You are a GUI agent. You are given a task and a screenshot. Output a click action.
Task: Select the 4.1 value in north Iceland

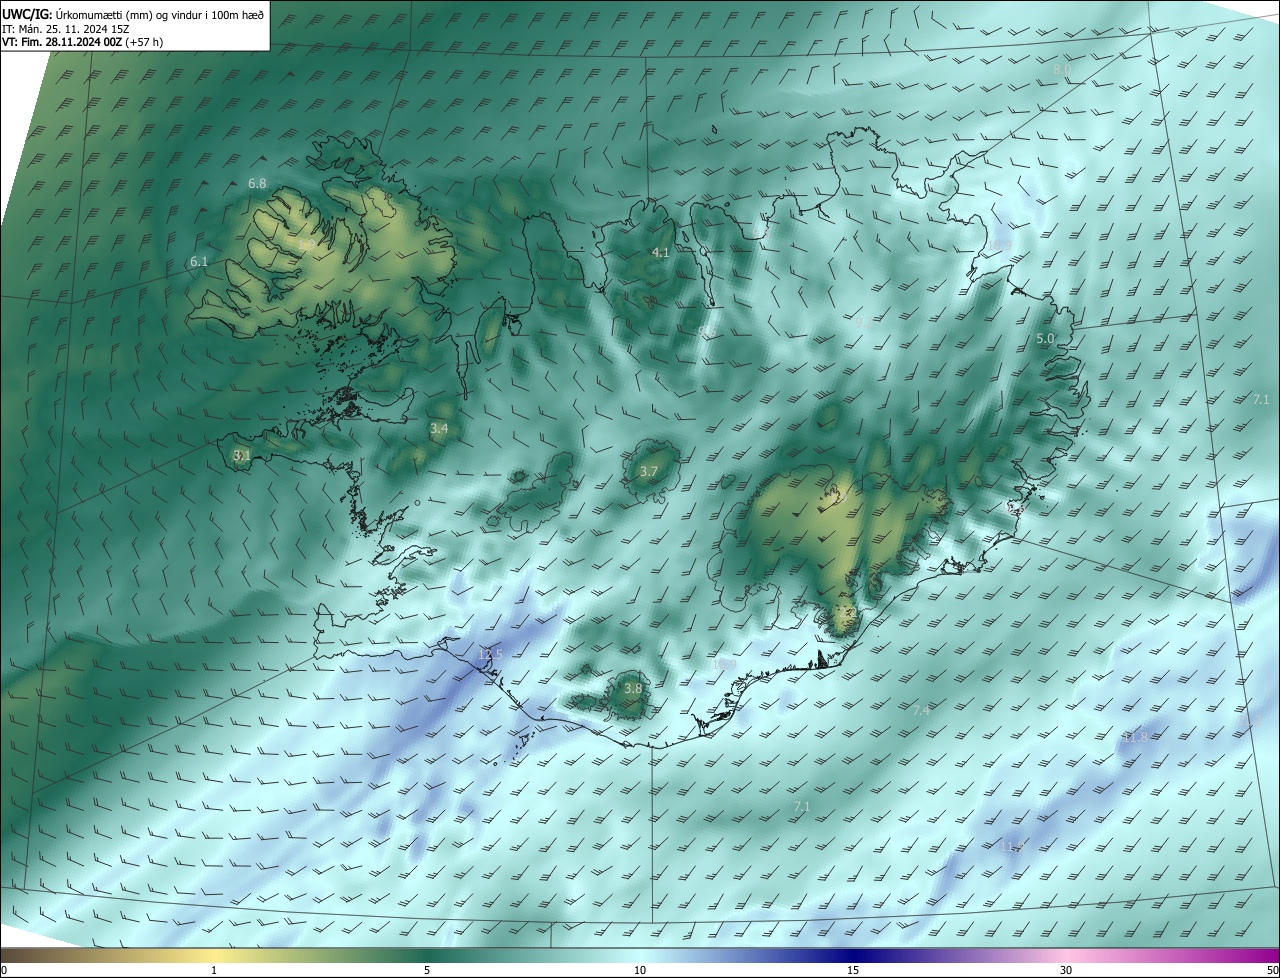(x=661, y=253)
